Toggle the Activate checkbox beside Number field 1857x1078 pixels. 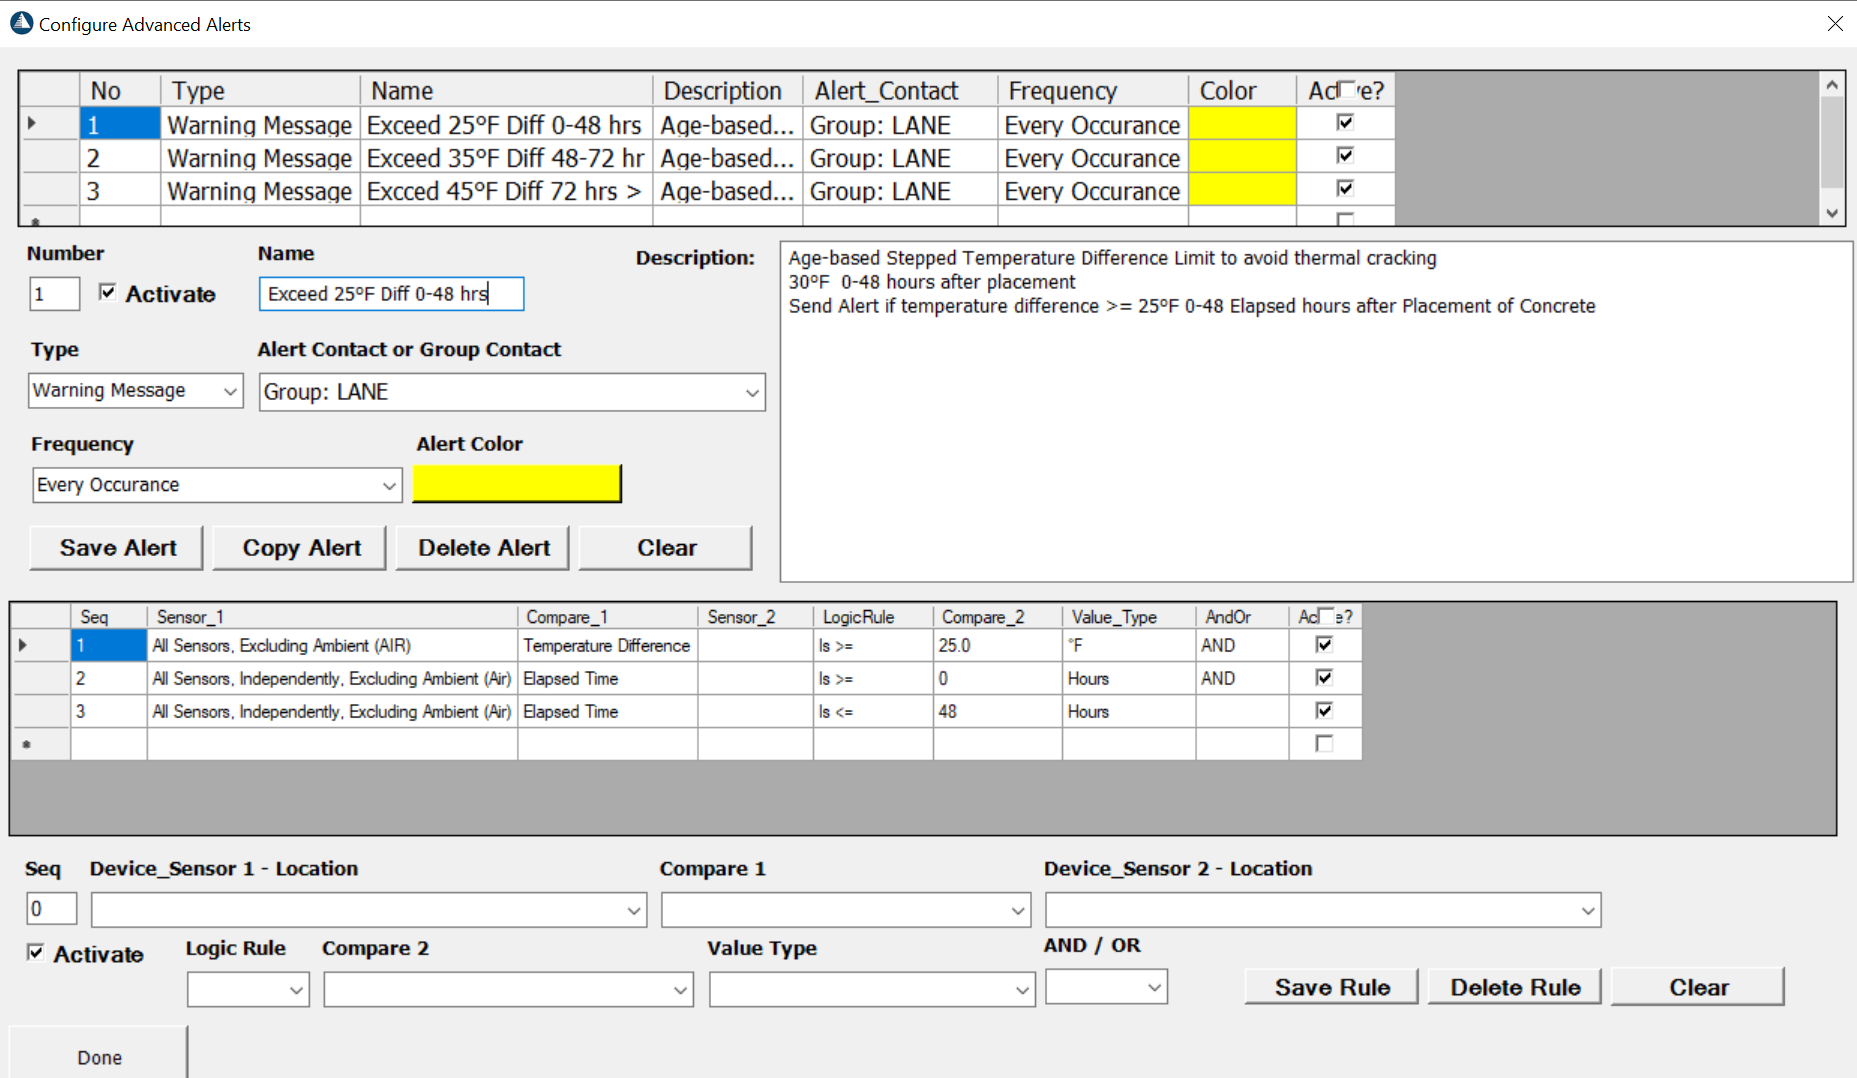(107, 292)
